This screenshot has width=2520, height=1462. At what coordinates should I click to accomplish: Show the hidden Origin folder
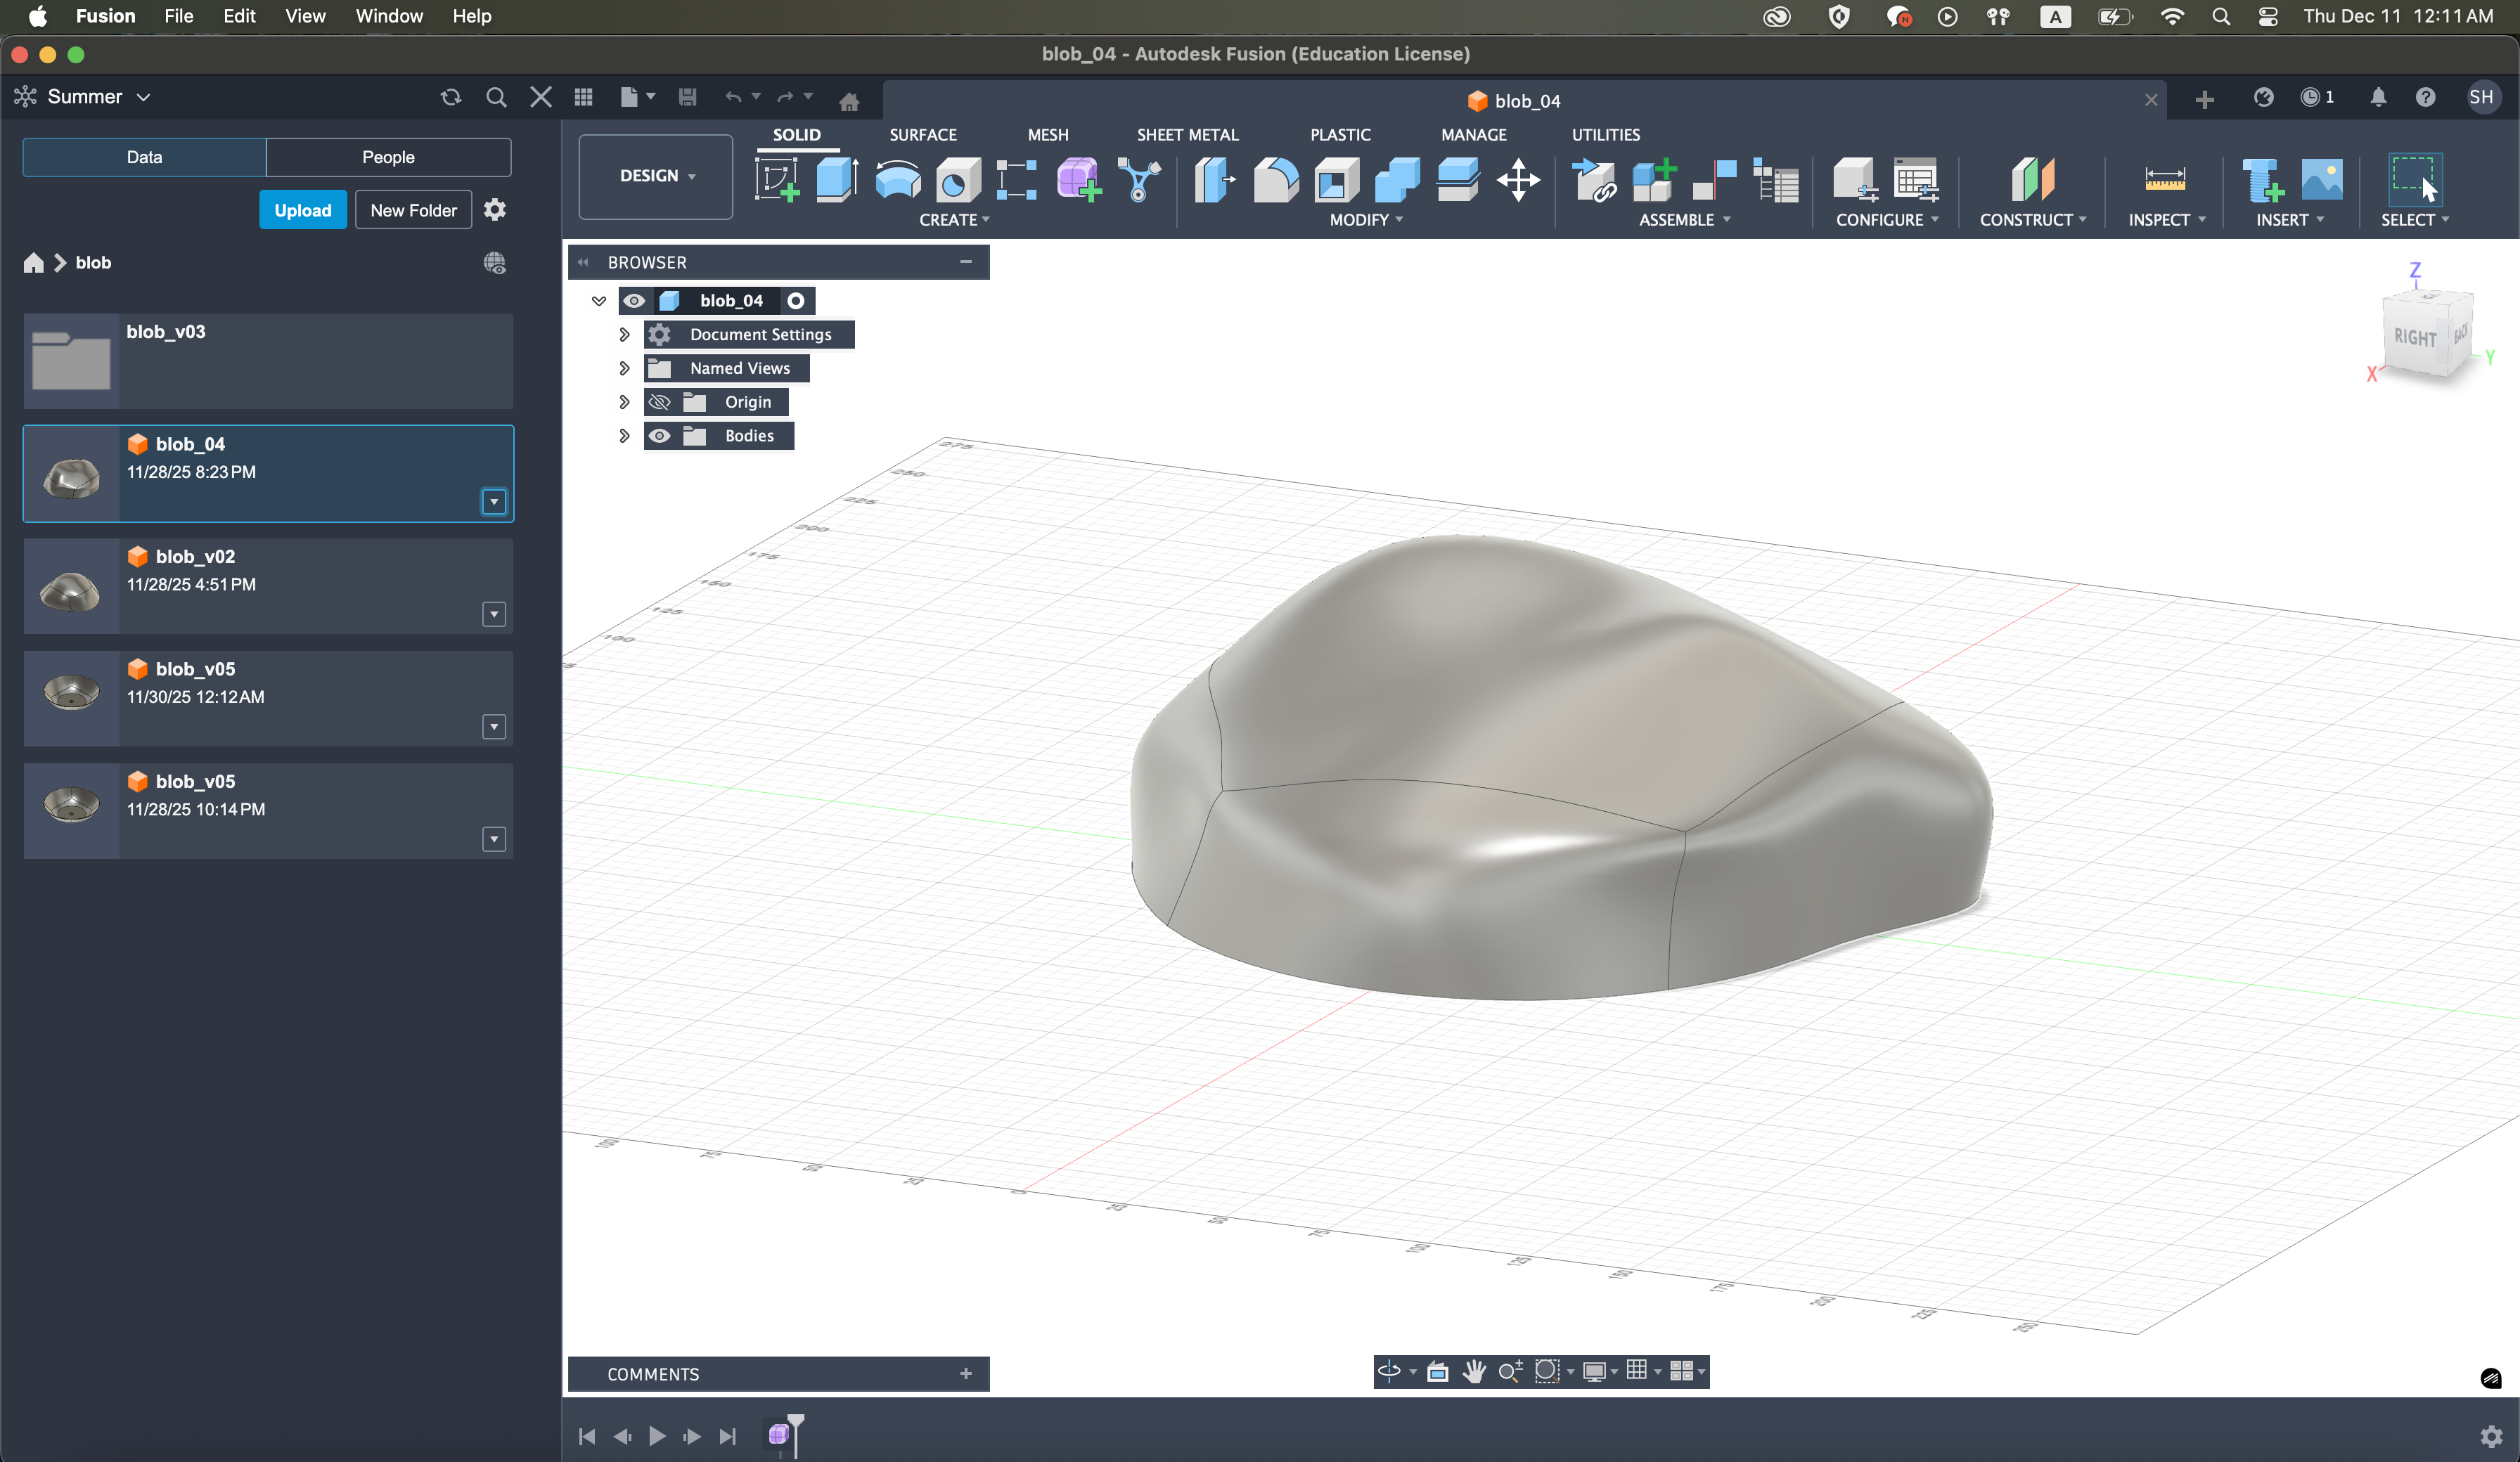pos(660,402)
